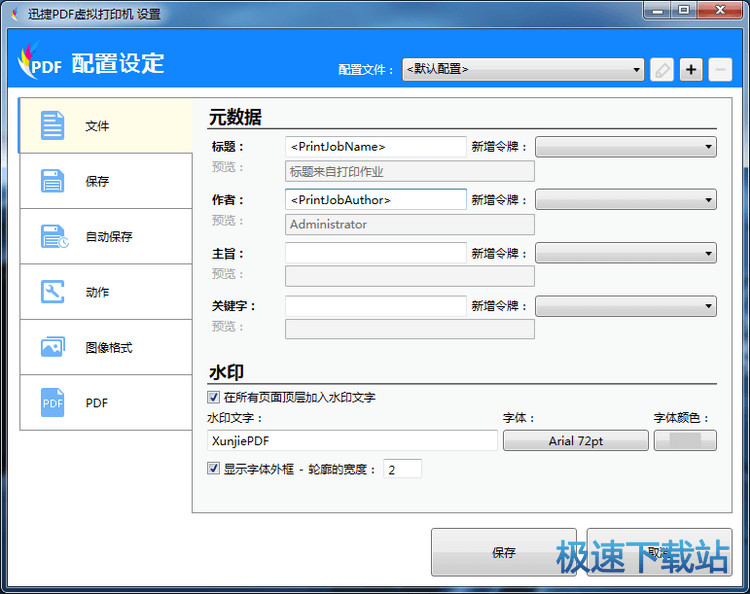This screenshot has width=750, height=594.
Task: Focus the empty 主旨 input field
Action: [375, 253]
